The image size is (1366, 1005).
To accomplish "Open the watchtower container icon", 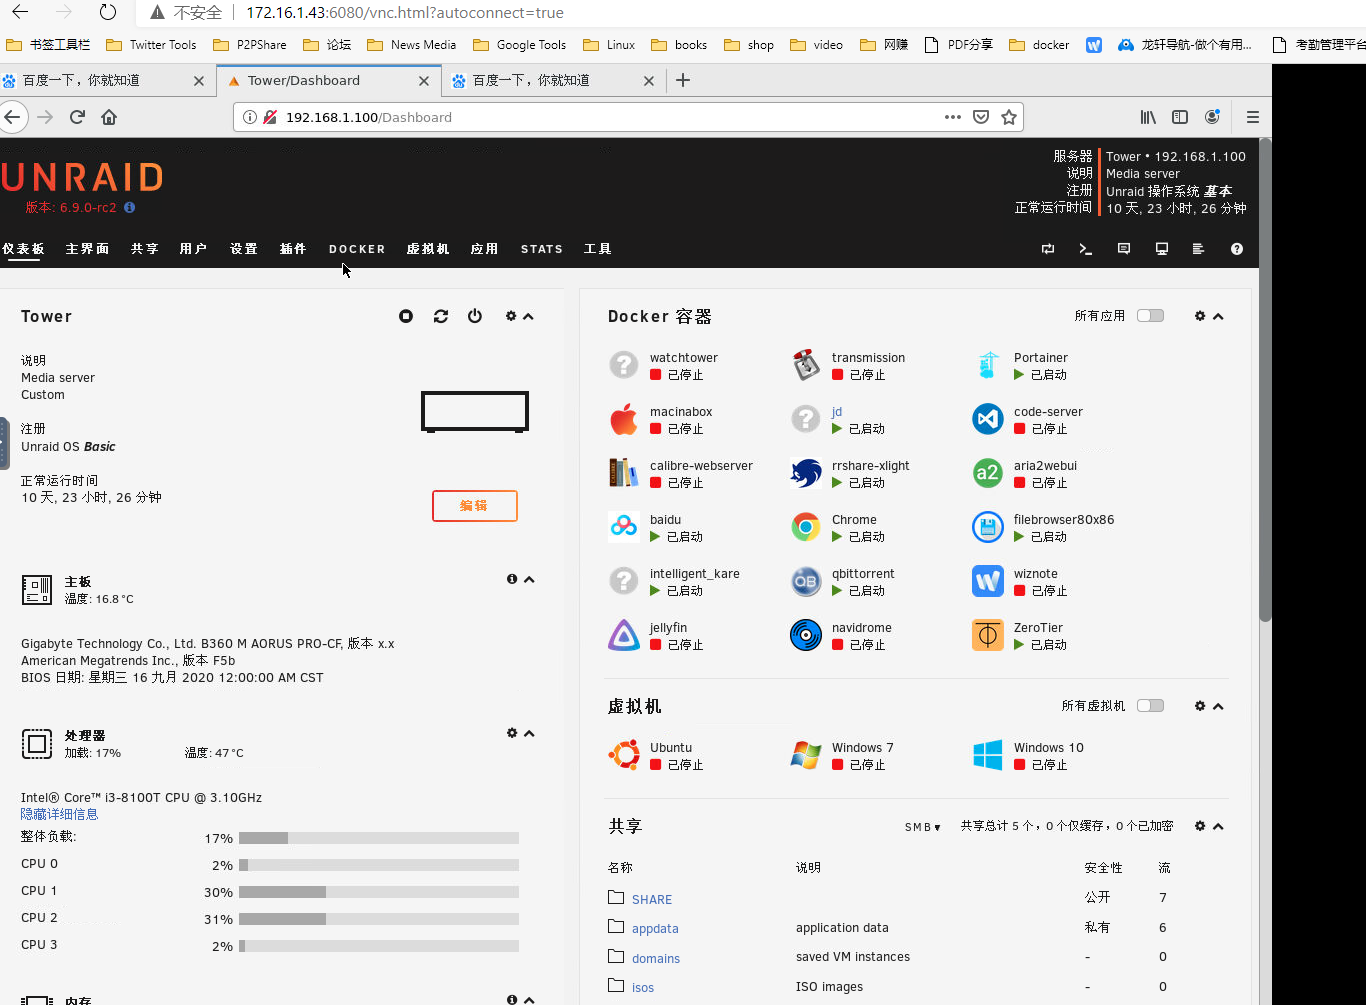I will click(x=624, y=365).
